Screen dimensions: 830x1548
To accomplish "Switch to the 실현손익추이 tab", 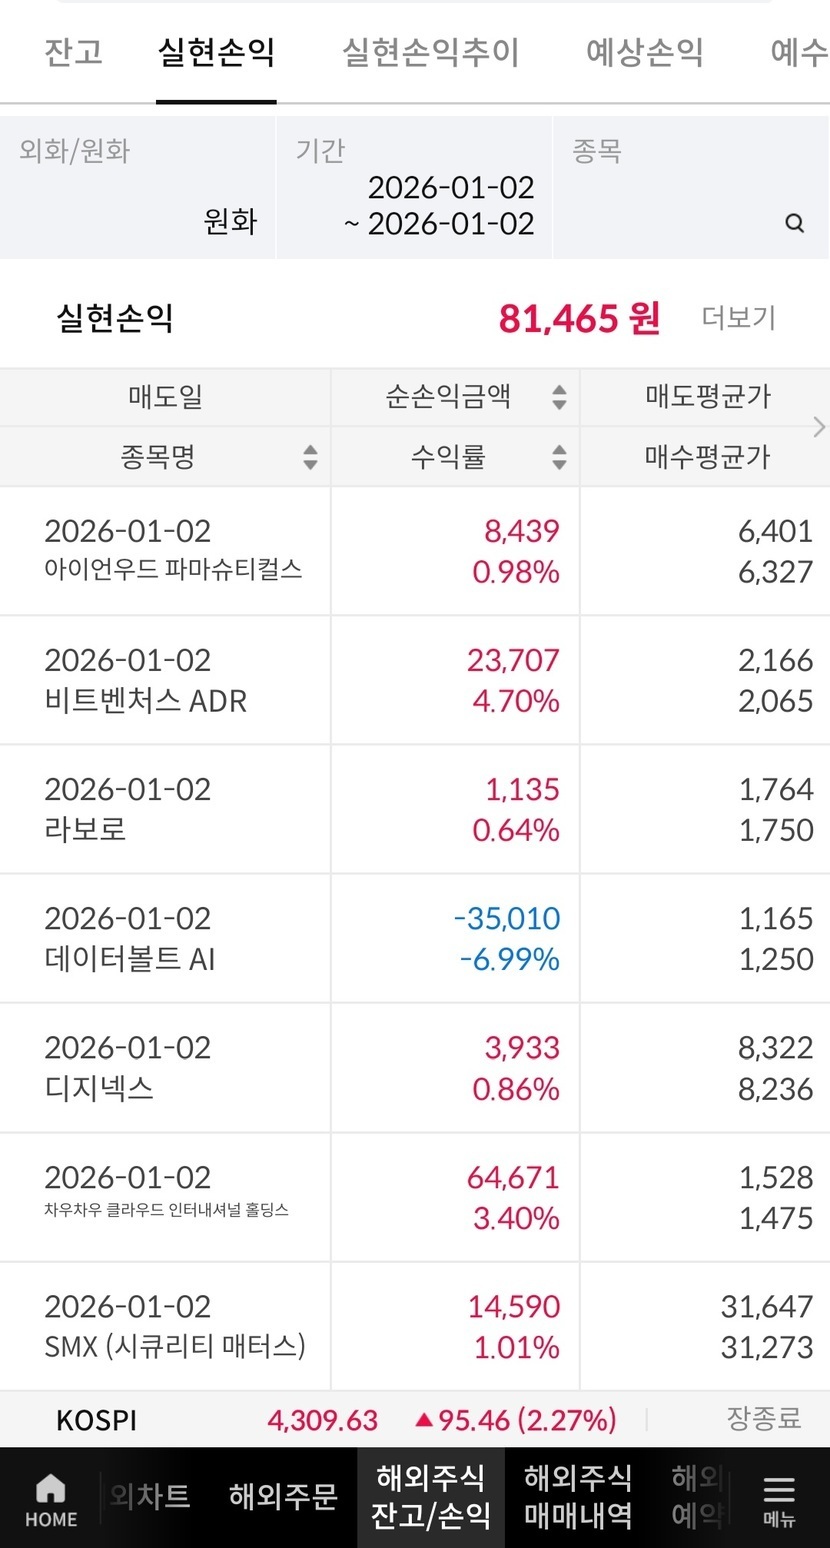I will [431, 52].
